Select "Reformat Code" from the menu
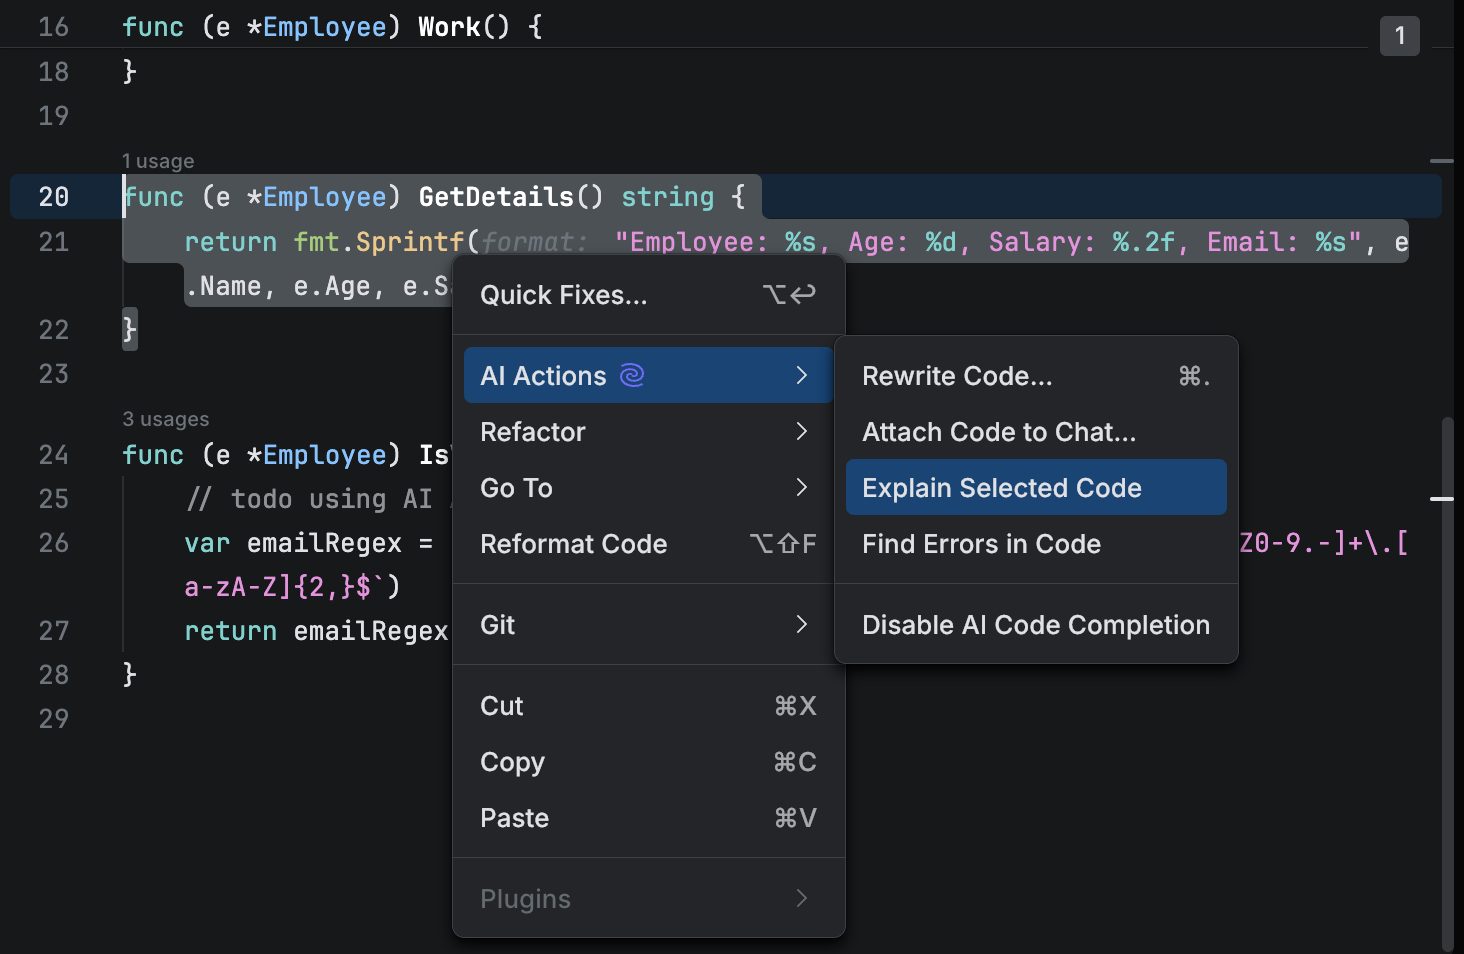Viewport: 1464px width, 954px height. coord(573,544)
